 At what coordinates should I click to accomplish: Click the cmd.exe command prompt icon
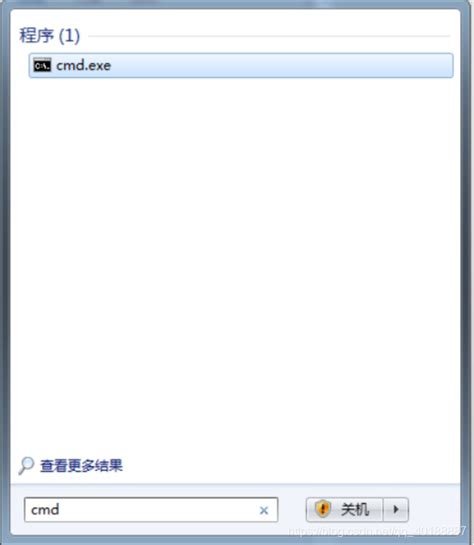pyautogui.click(x=42, y=65)
